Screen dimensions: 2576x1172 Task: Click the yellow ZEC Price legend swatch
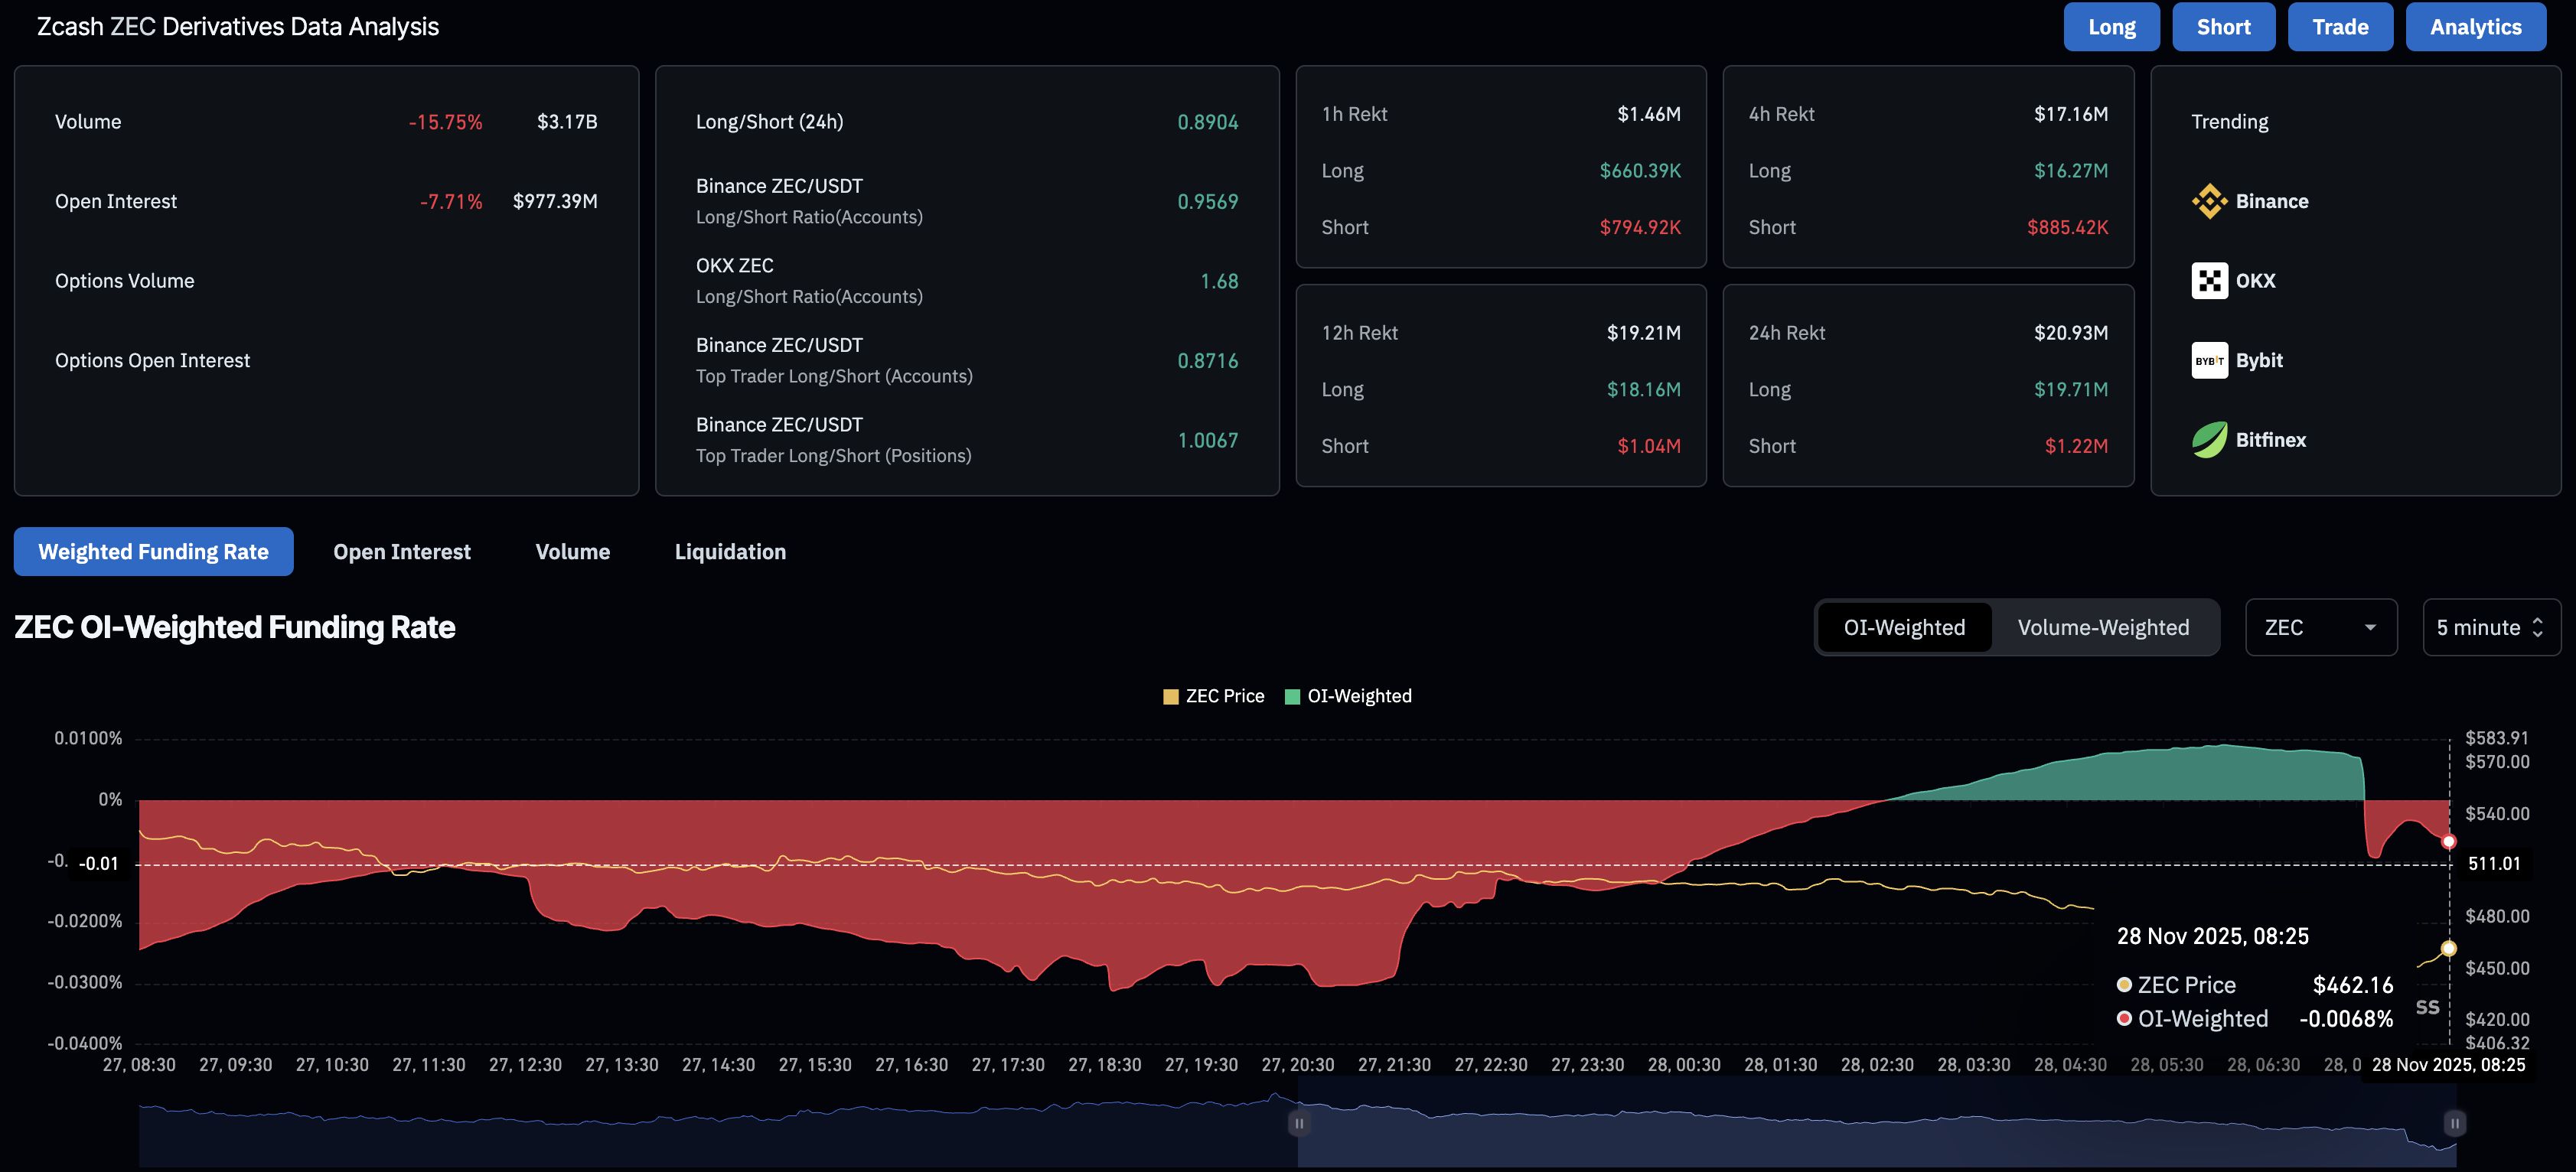pos(1170,695)
